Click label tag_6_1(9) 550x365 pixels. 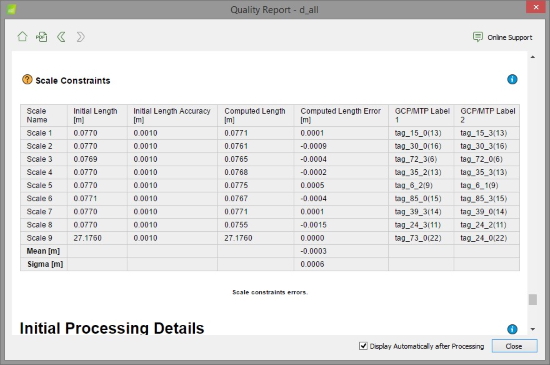pyautogui.click(x=479, y=185)
